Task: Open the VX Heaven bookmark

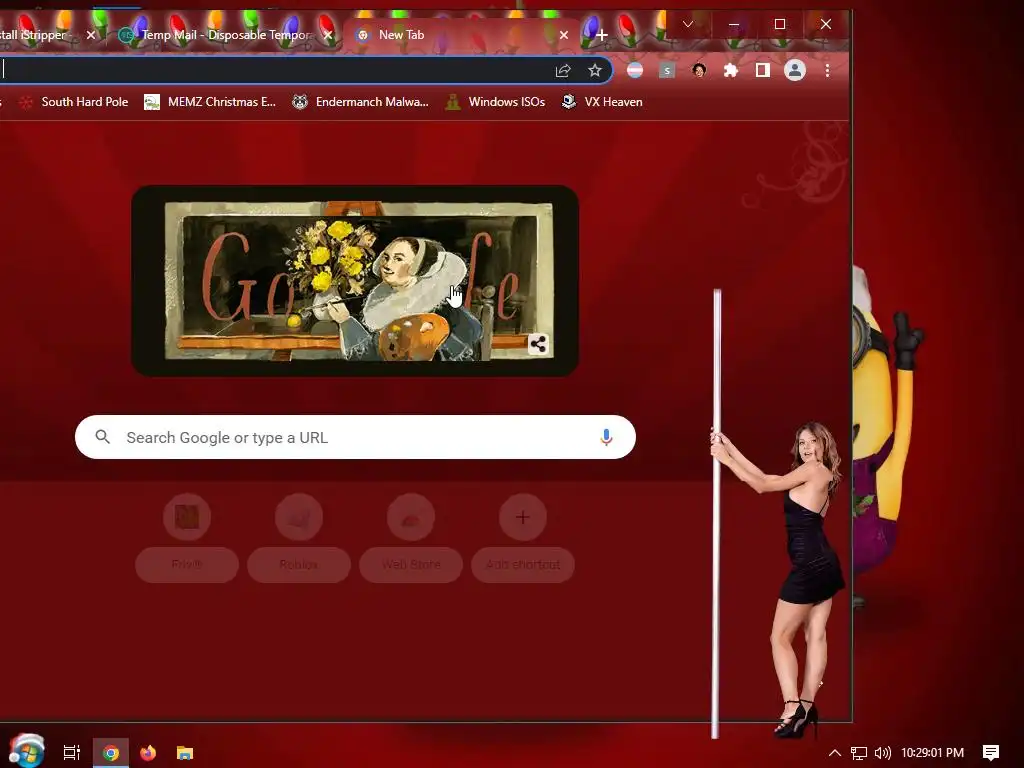Action: coord(602,102)
